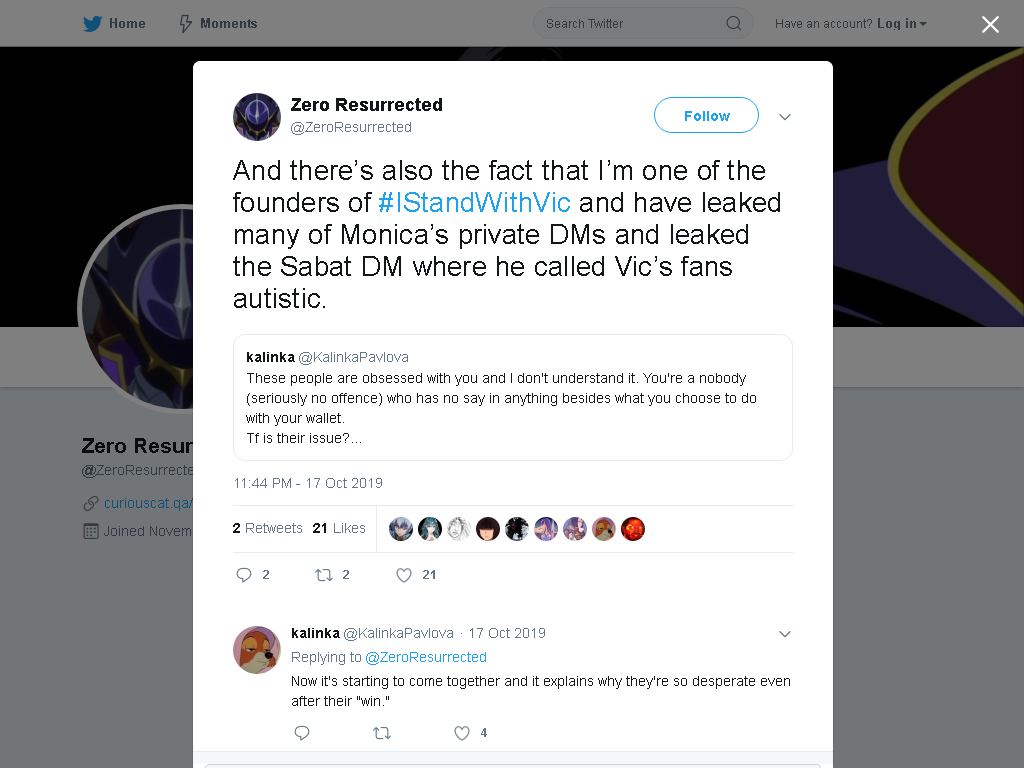This screenshot has height=768, width=1024.
Task: Open Moments via lightning bolt icon
Action: click(186, 24)
